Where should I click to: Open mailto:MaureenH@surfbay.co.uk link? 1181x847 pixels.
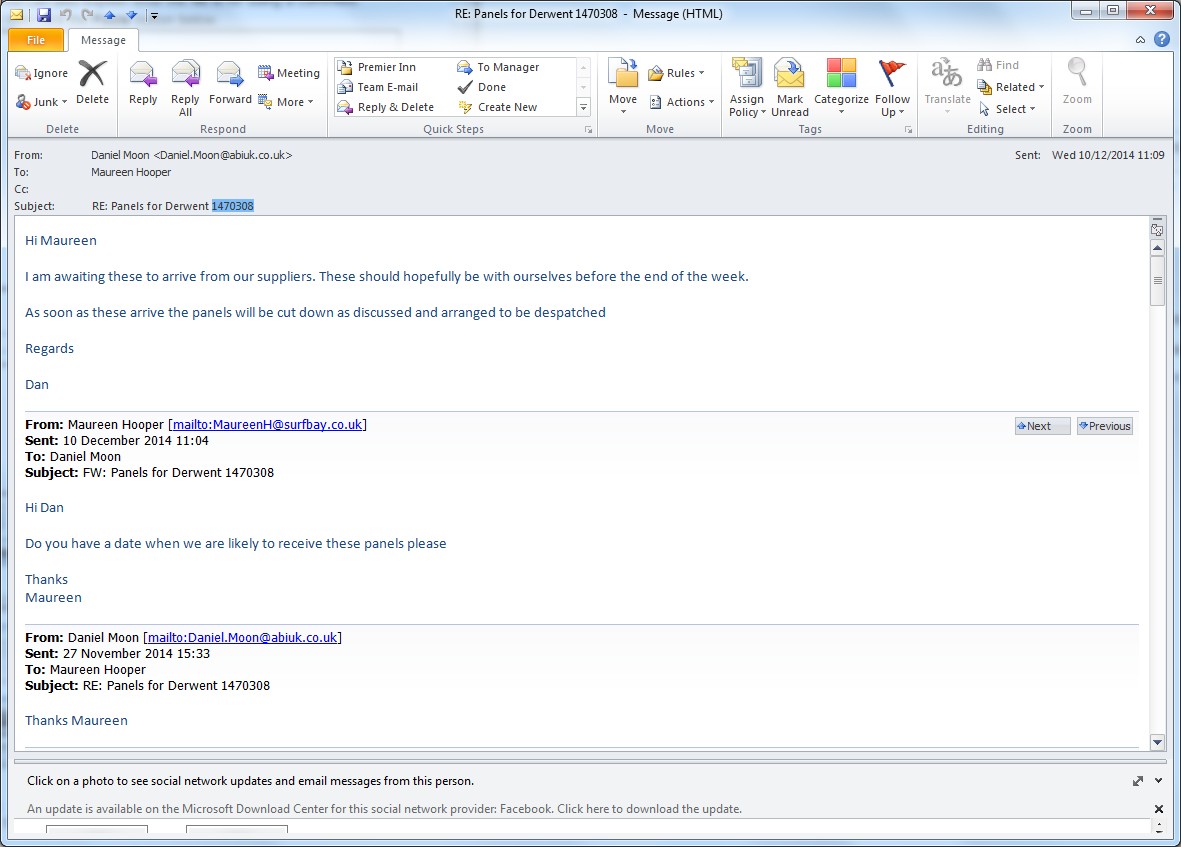click(267, 425)
